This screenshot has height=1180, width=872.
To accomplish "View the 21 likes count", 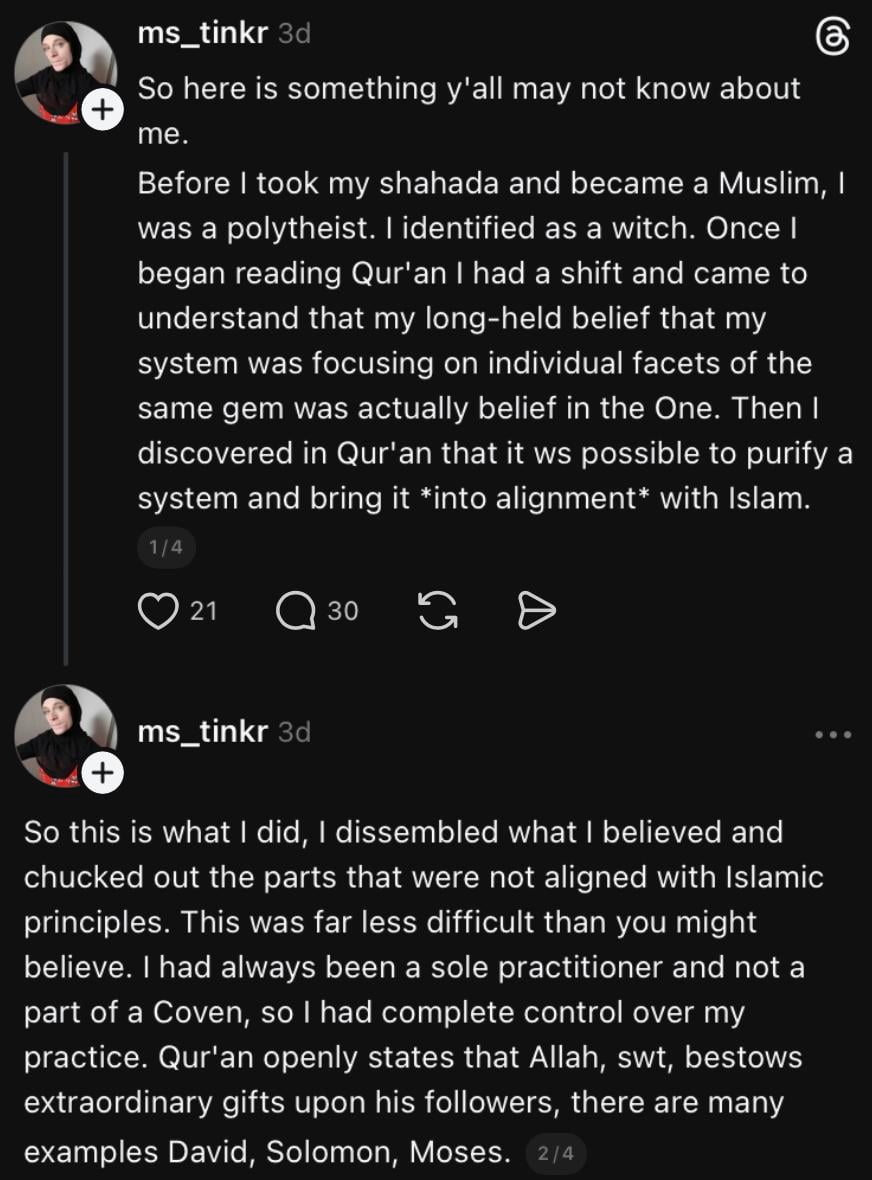I will (x=203, y=610).
